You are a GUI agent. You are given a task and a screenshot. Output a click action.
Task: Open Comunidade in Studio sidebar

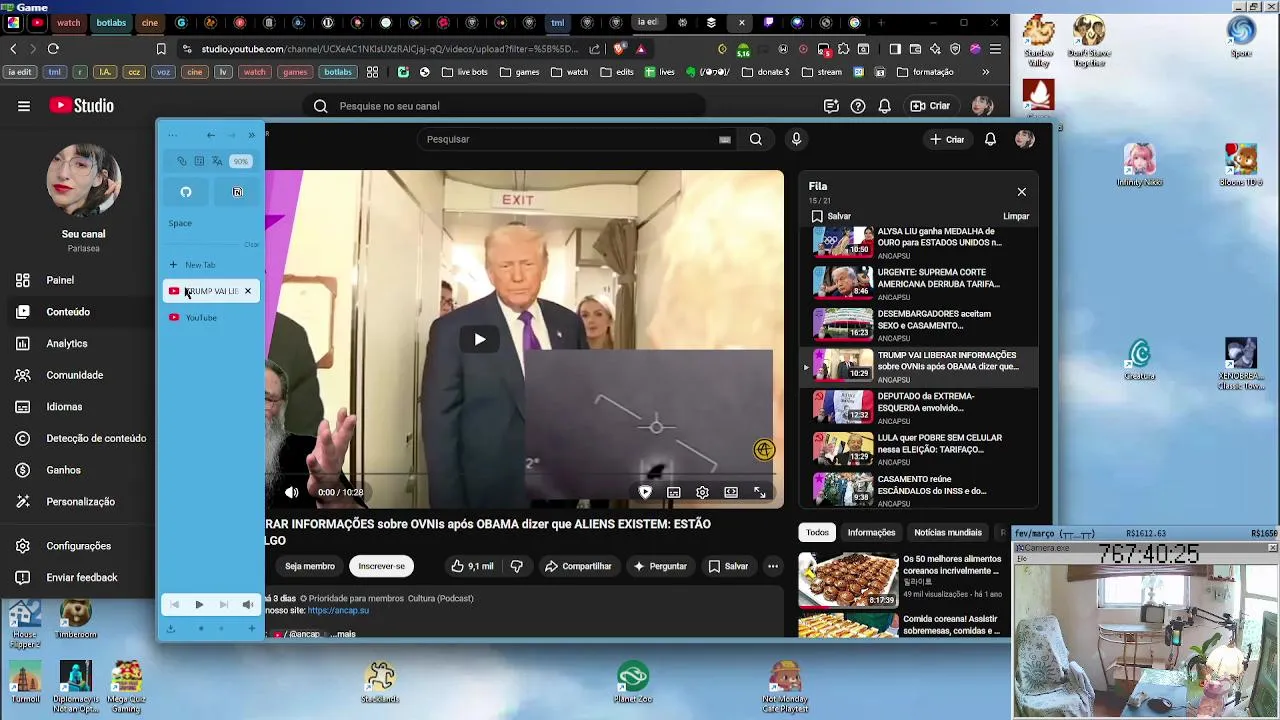pyautogui.click(x=78, y=375)
